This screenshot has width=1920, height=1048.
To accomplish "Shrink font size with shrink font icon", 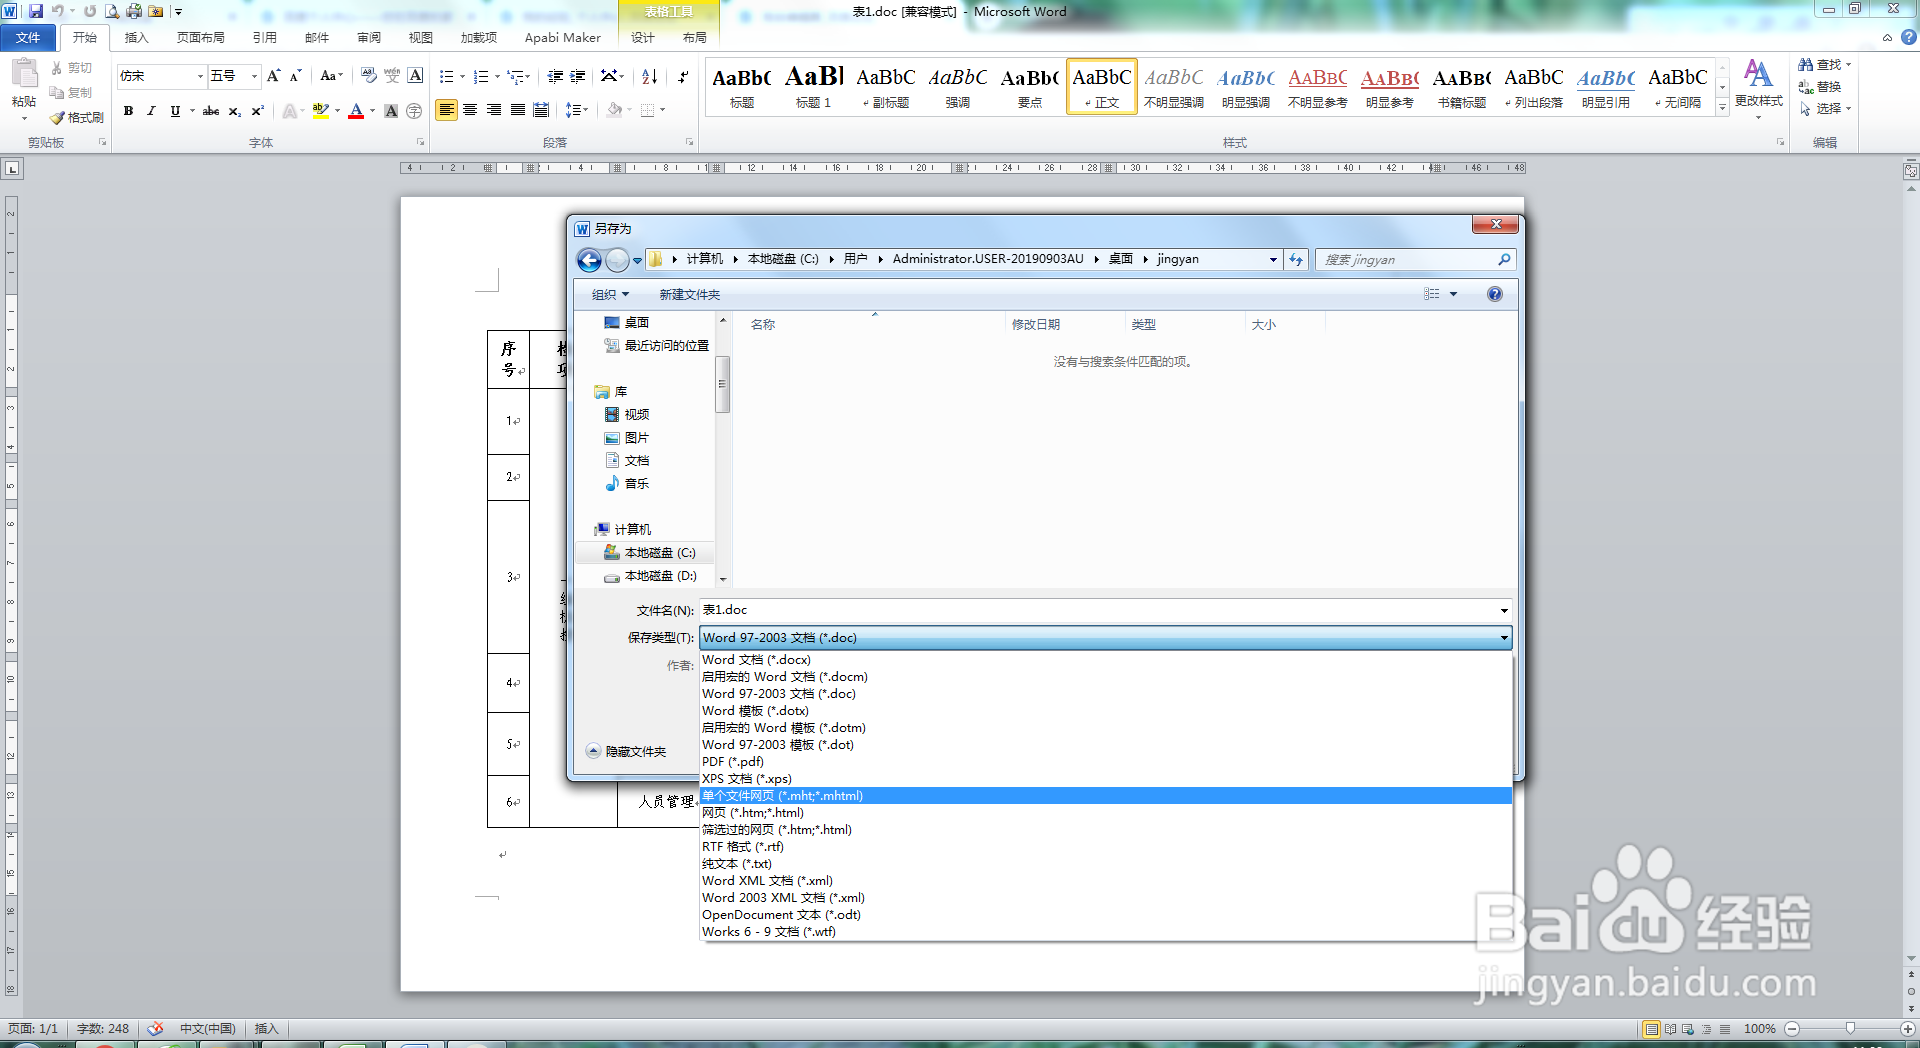I will [295, 76].
